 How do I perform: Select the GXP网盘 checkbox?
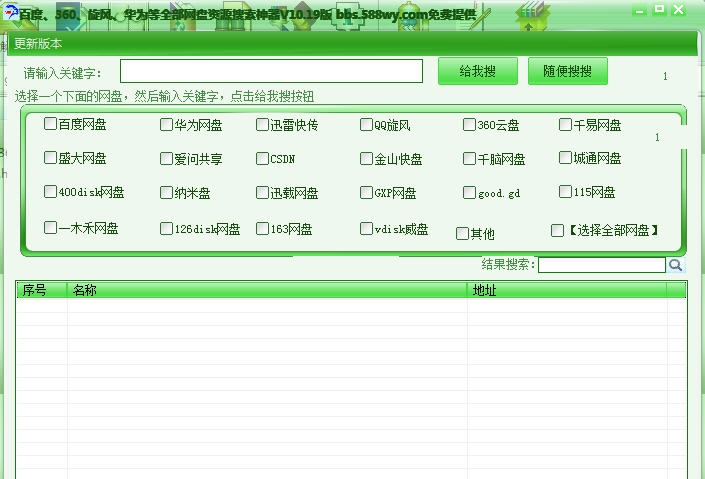coord(366,192)
